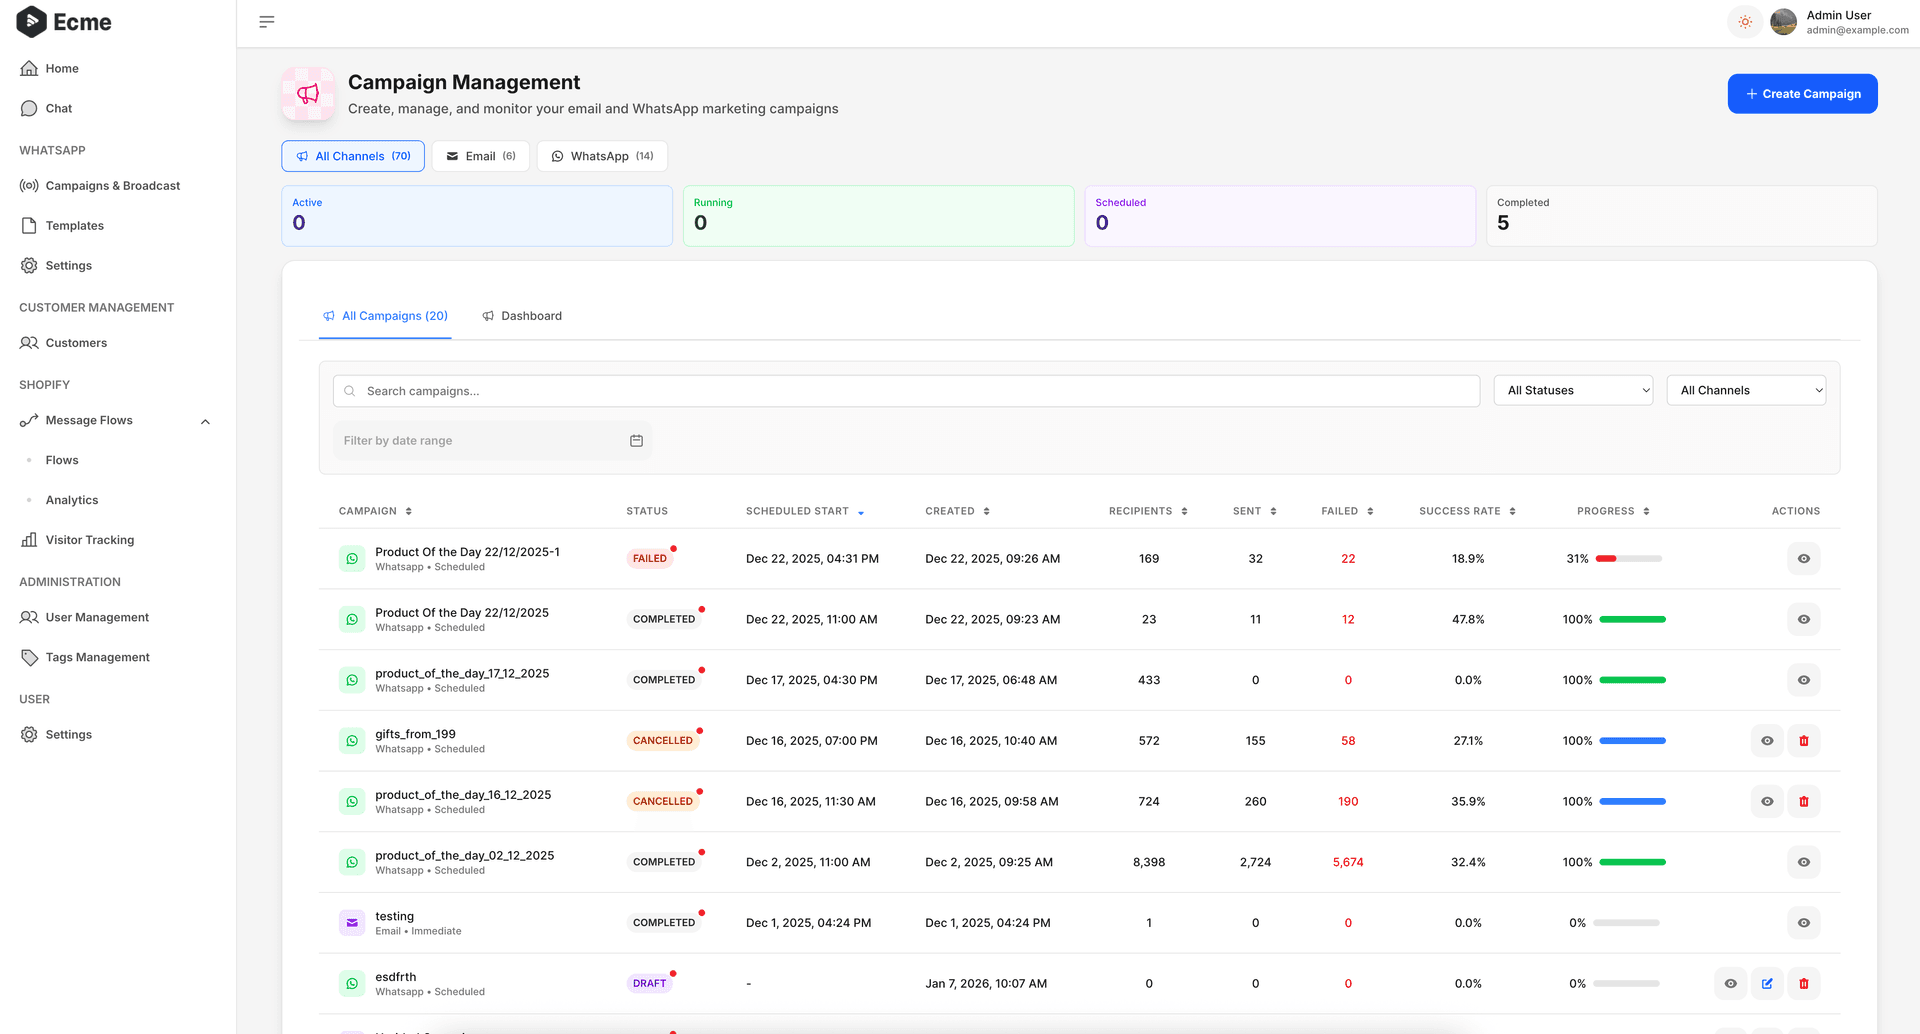
Task: Open Tags Management
Action: click(96, 657)
